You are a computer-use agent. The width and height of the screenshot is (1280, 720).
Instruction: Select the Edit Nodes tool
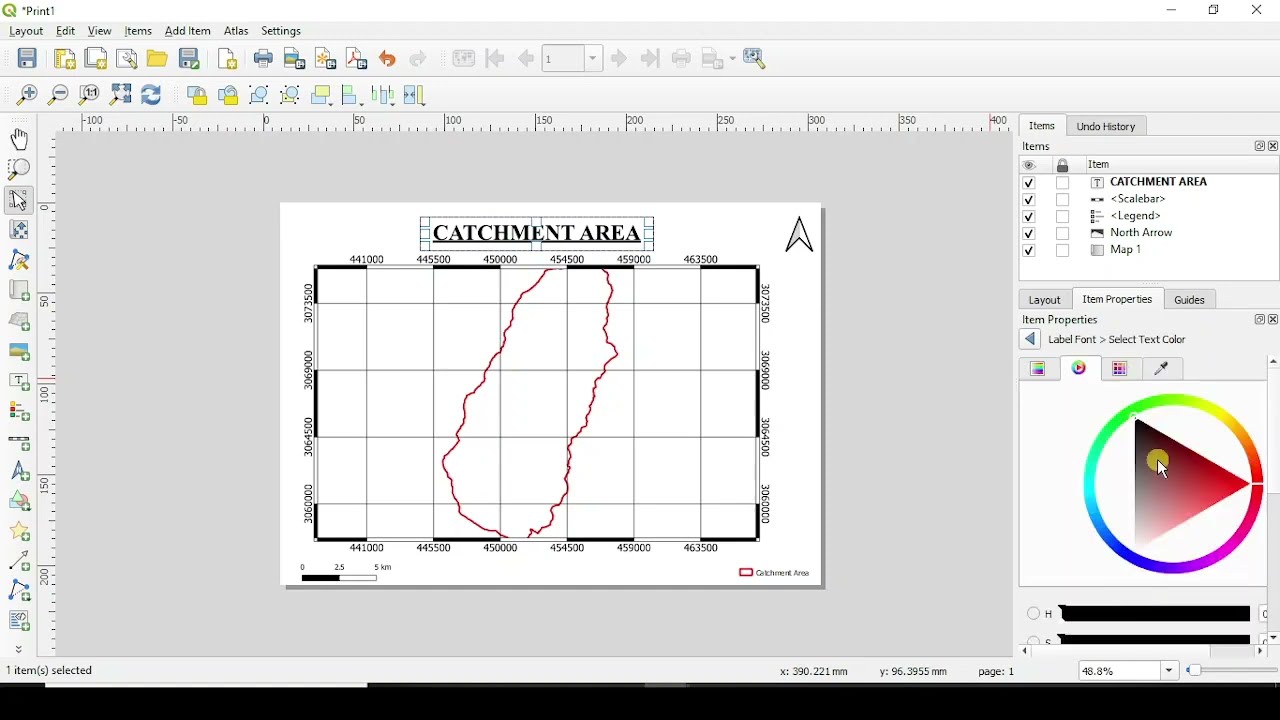19,260
